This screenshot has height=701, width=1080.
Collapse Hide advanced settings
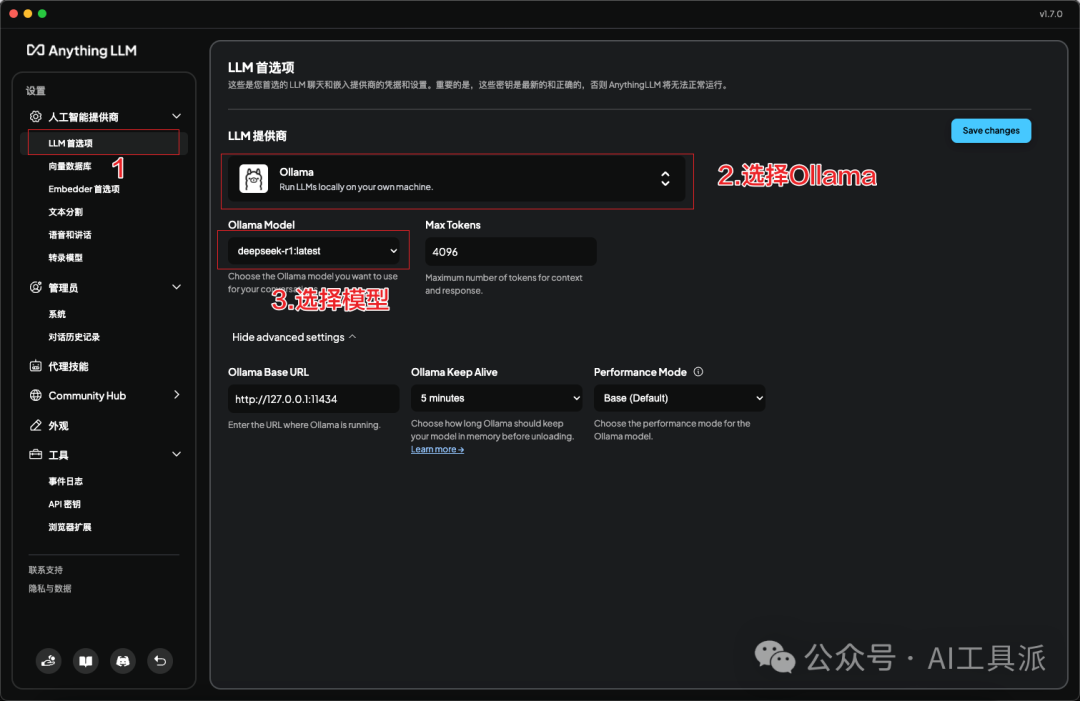coord(294,337)
